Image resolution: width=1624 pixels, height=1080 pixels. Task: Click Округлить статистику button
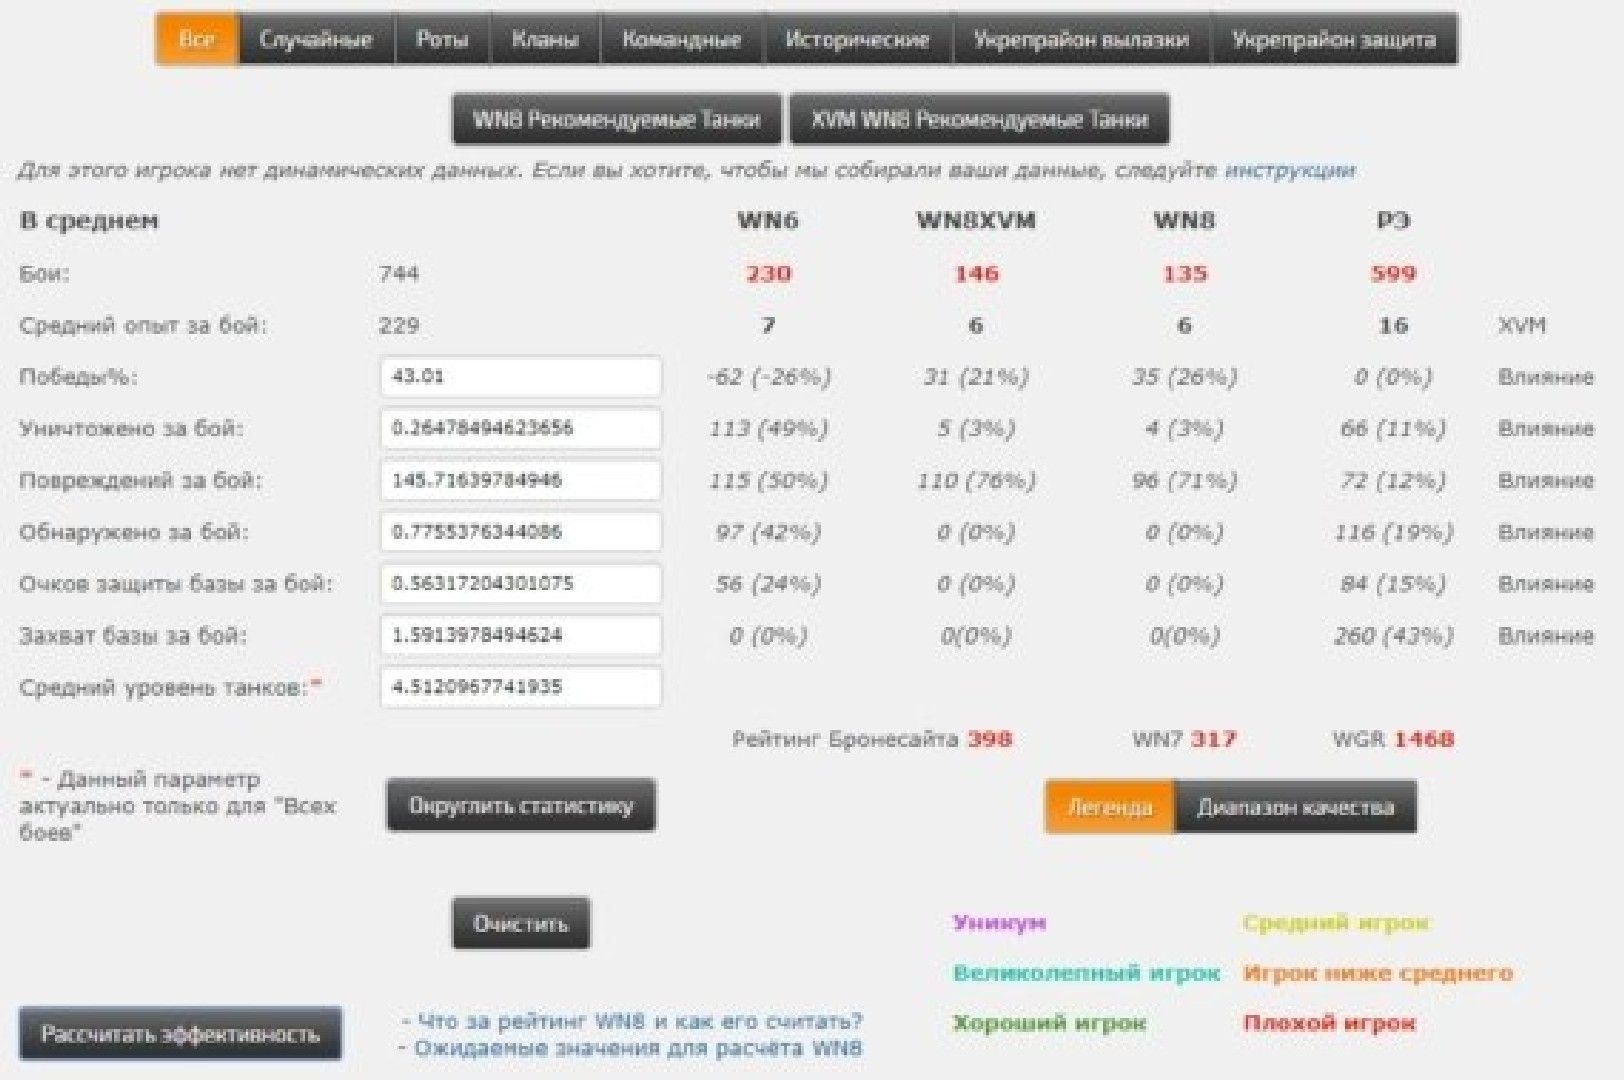coord(521,806)
